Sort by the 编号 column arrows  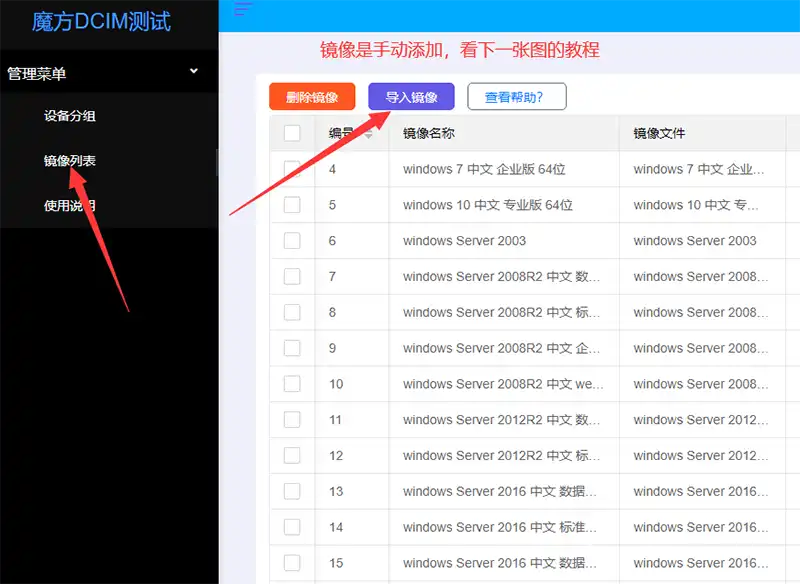(368, 134)
